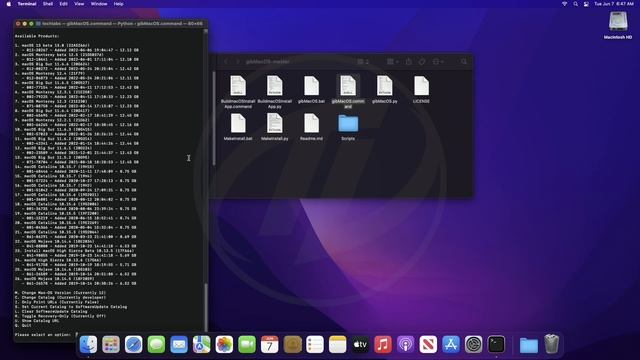Image resolution: width=640 pixels, height=360 pixels.
Task: Click Terminal window title bar text
Action: tap(122, 24)
